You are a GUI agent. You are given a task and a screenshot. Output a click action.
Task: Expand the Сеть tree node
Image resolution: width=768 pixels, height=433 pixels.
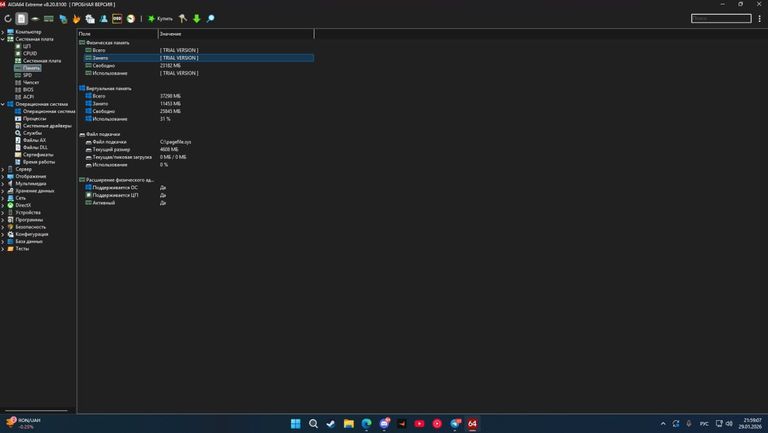(3, 198)
